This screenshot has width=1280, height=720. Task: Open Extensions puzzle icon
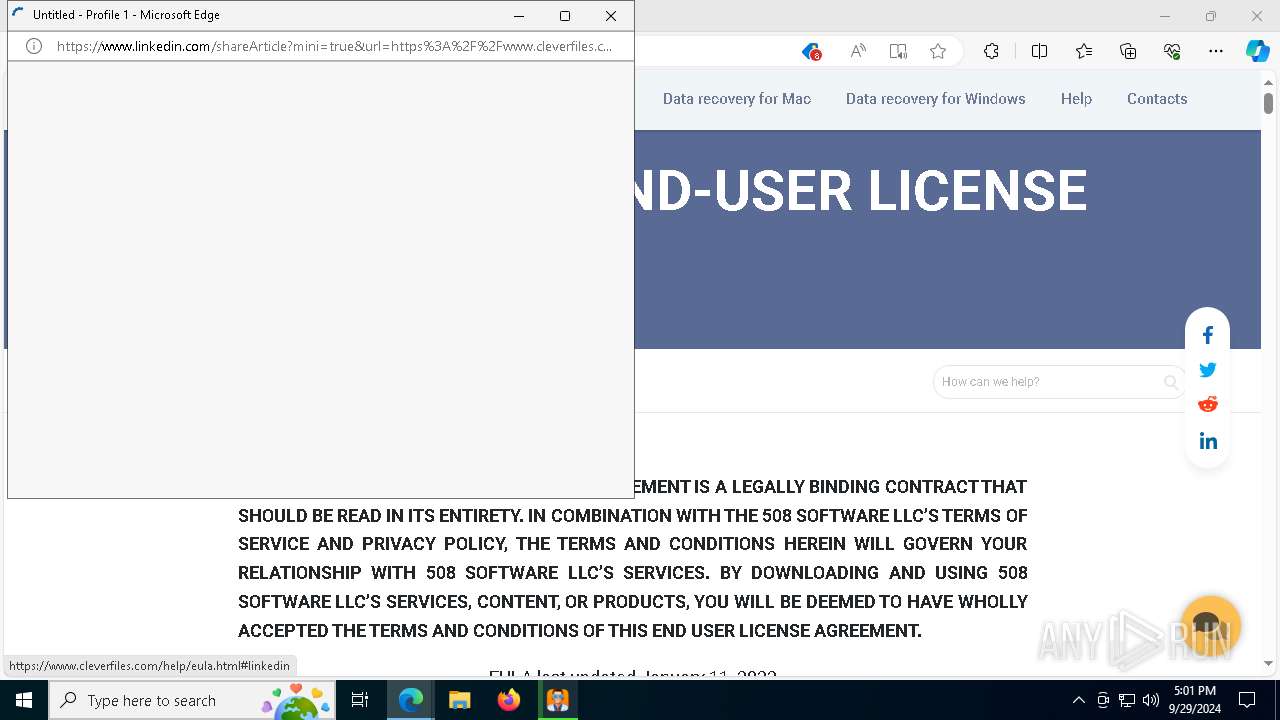tap(991, 52)
